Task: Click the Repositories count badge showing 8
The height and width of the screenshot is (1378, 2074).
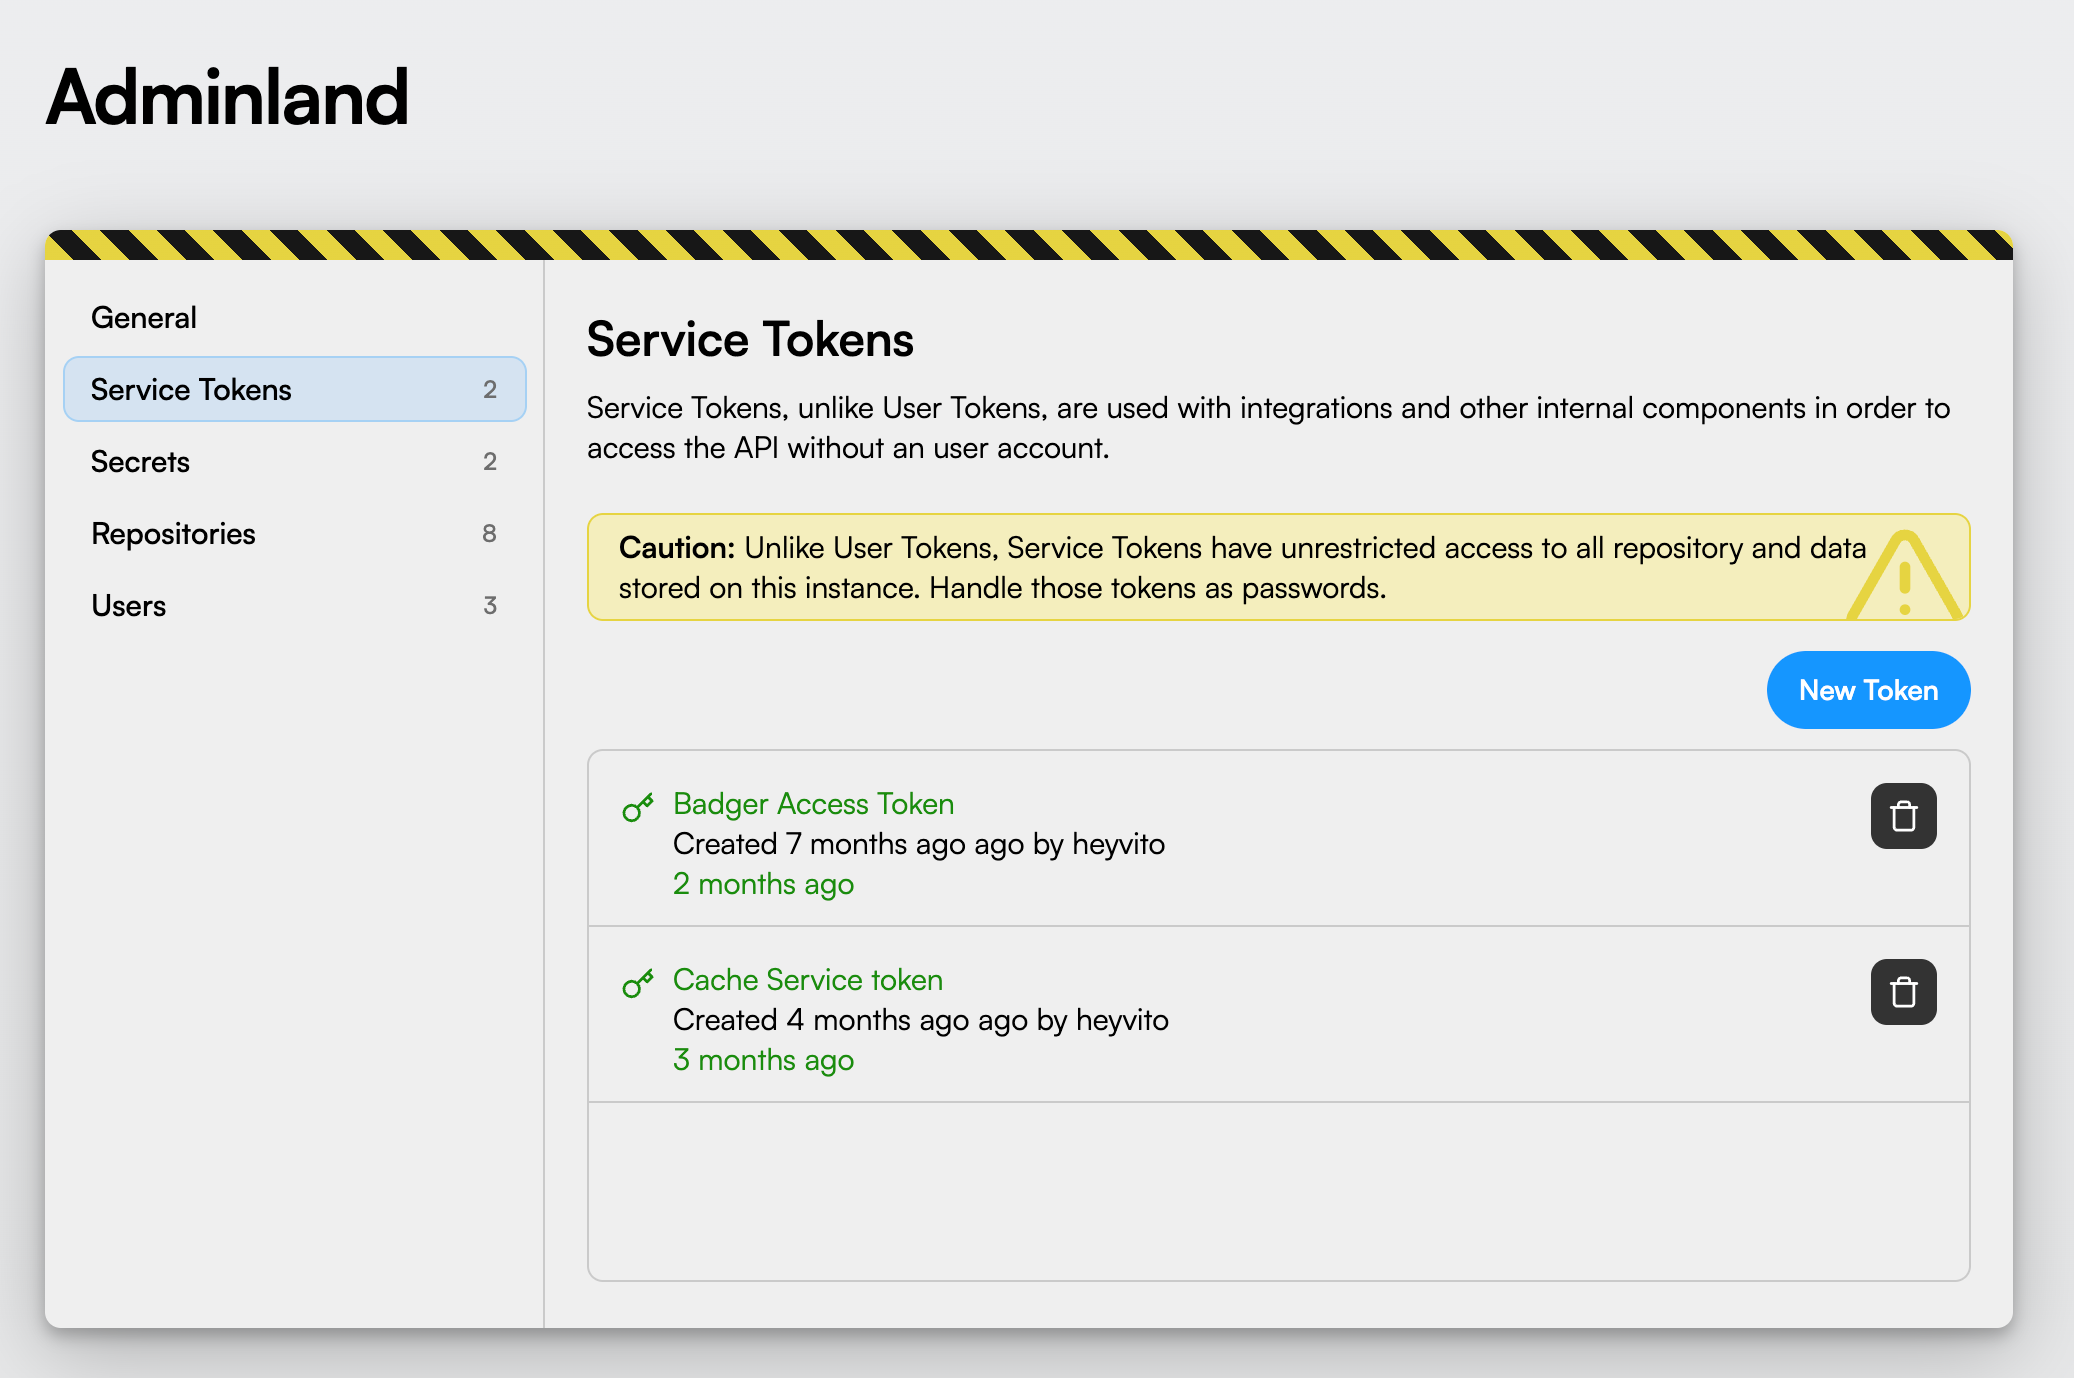Action: [x=489, y=533]
